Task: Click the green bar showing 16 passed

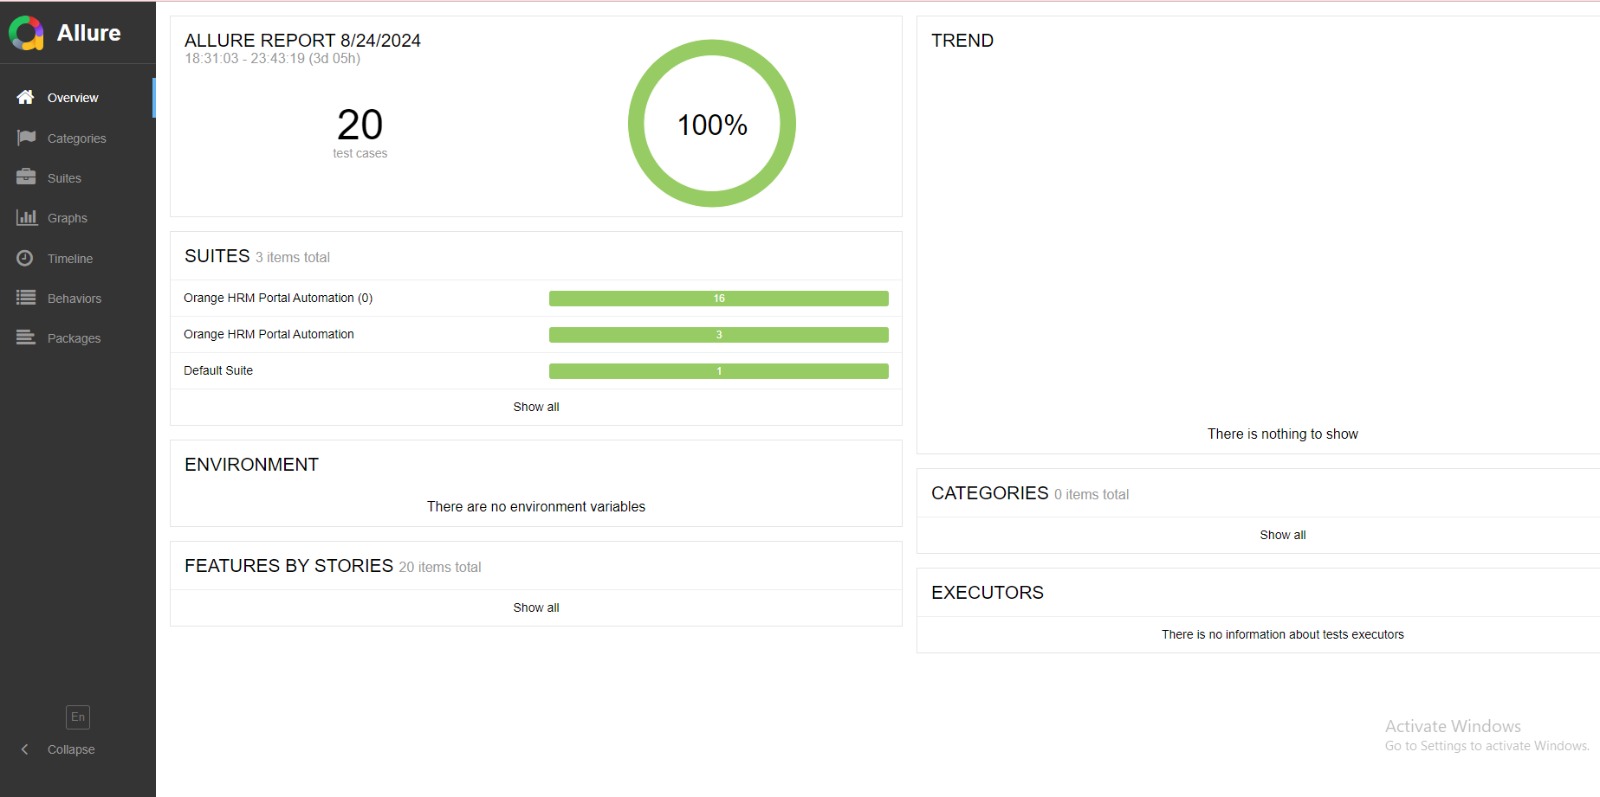Action: (718, 298)
